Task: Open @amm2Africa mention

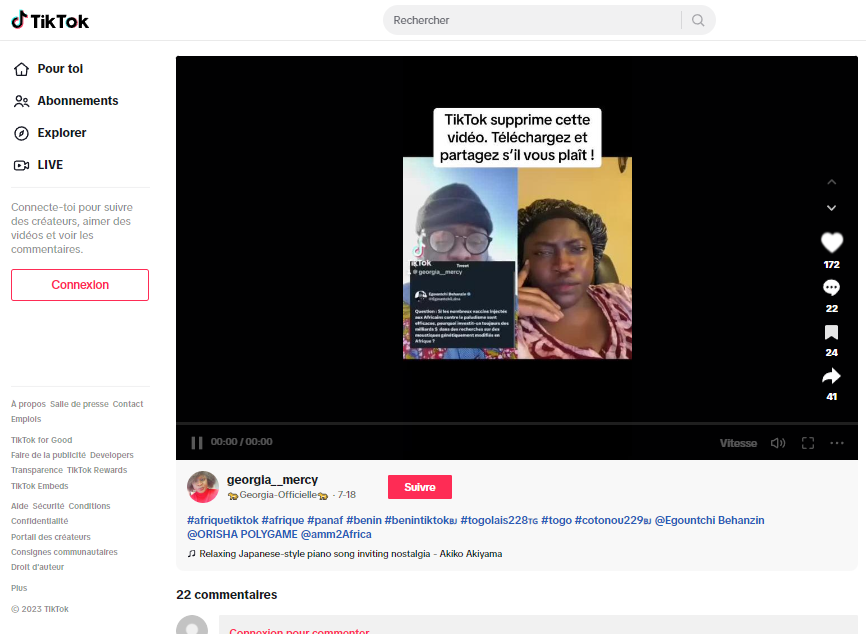Action: pos(336,535)
